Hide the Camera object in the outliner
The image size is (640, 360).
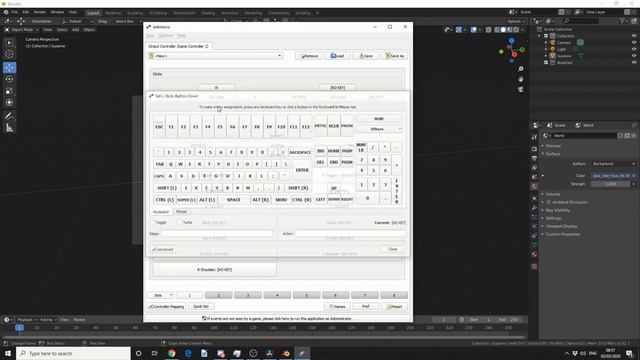634,42
